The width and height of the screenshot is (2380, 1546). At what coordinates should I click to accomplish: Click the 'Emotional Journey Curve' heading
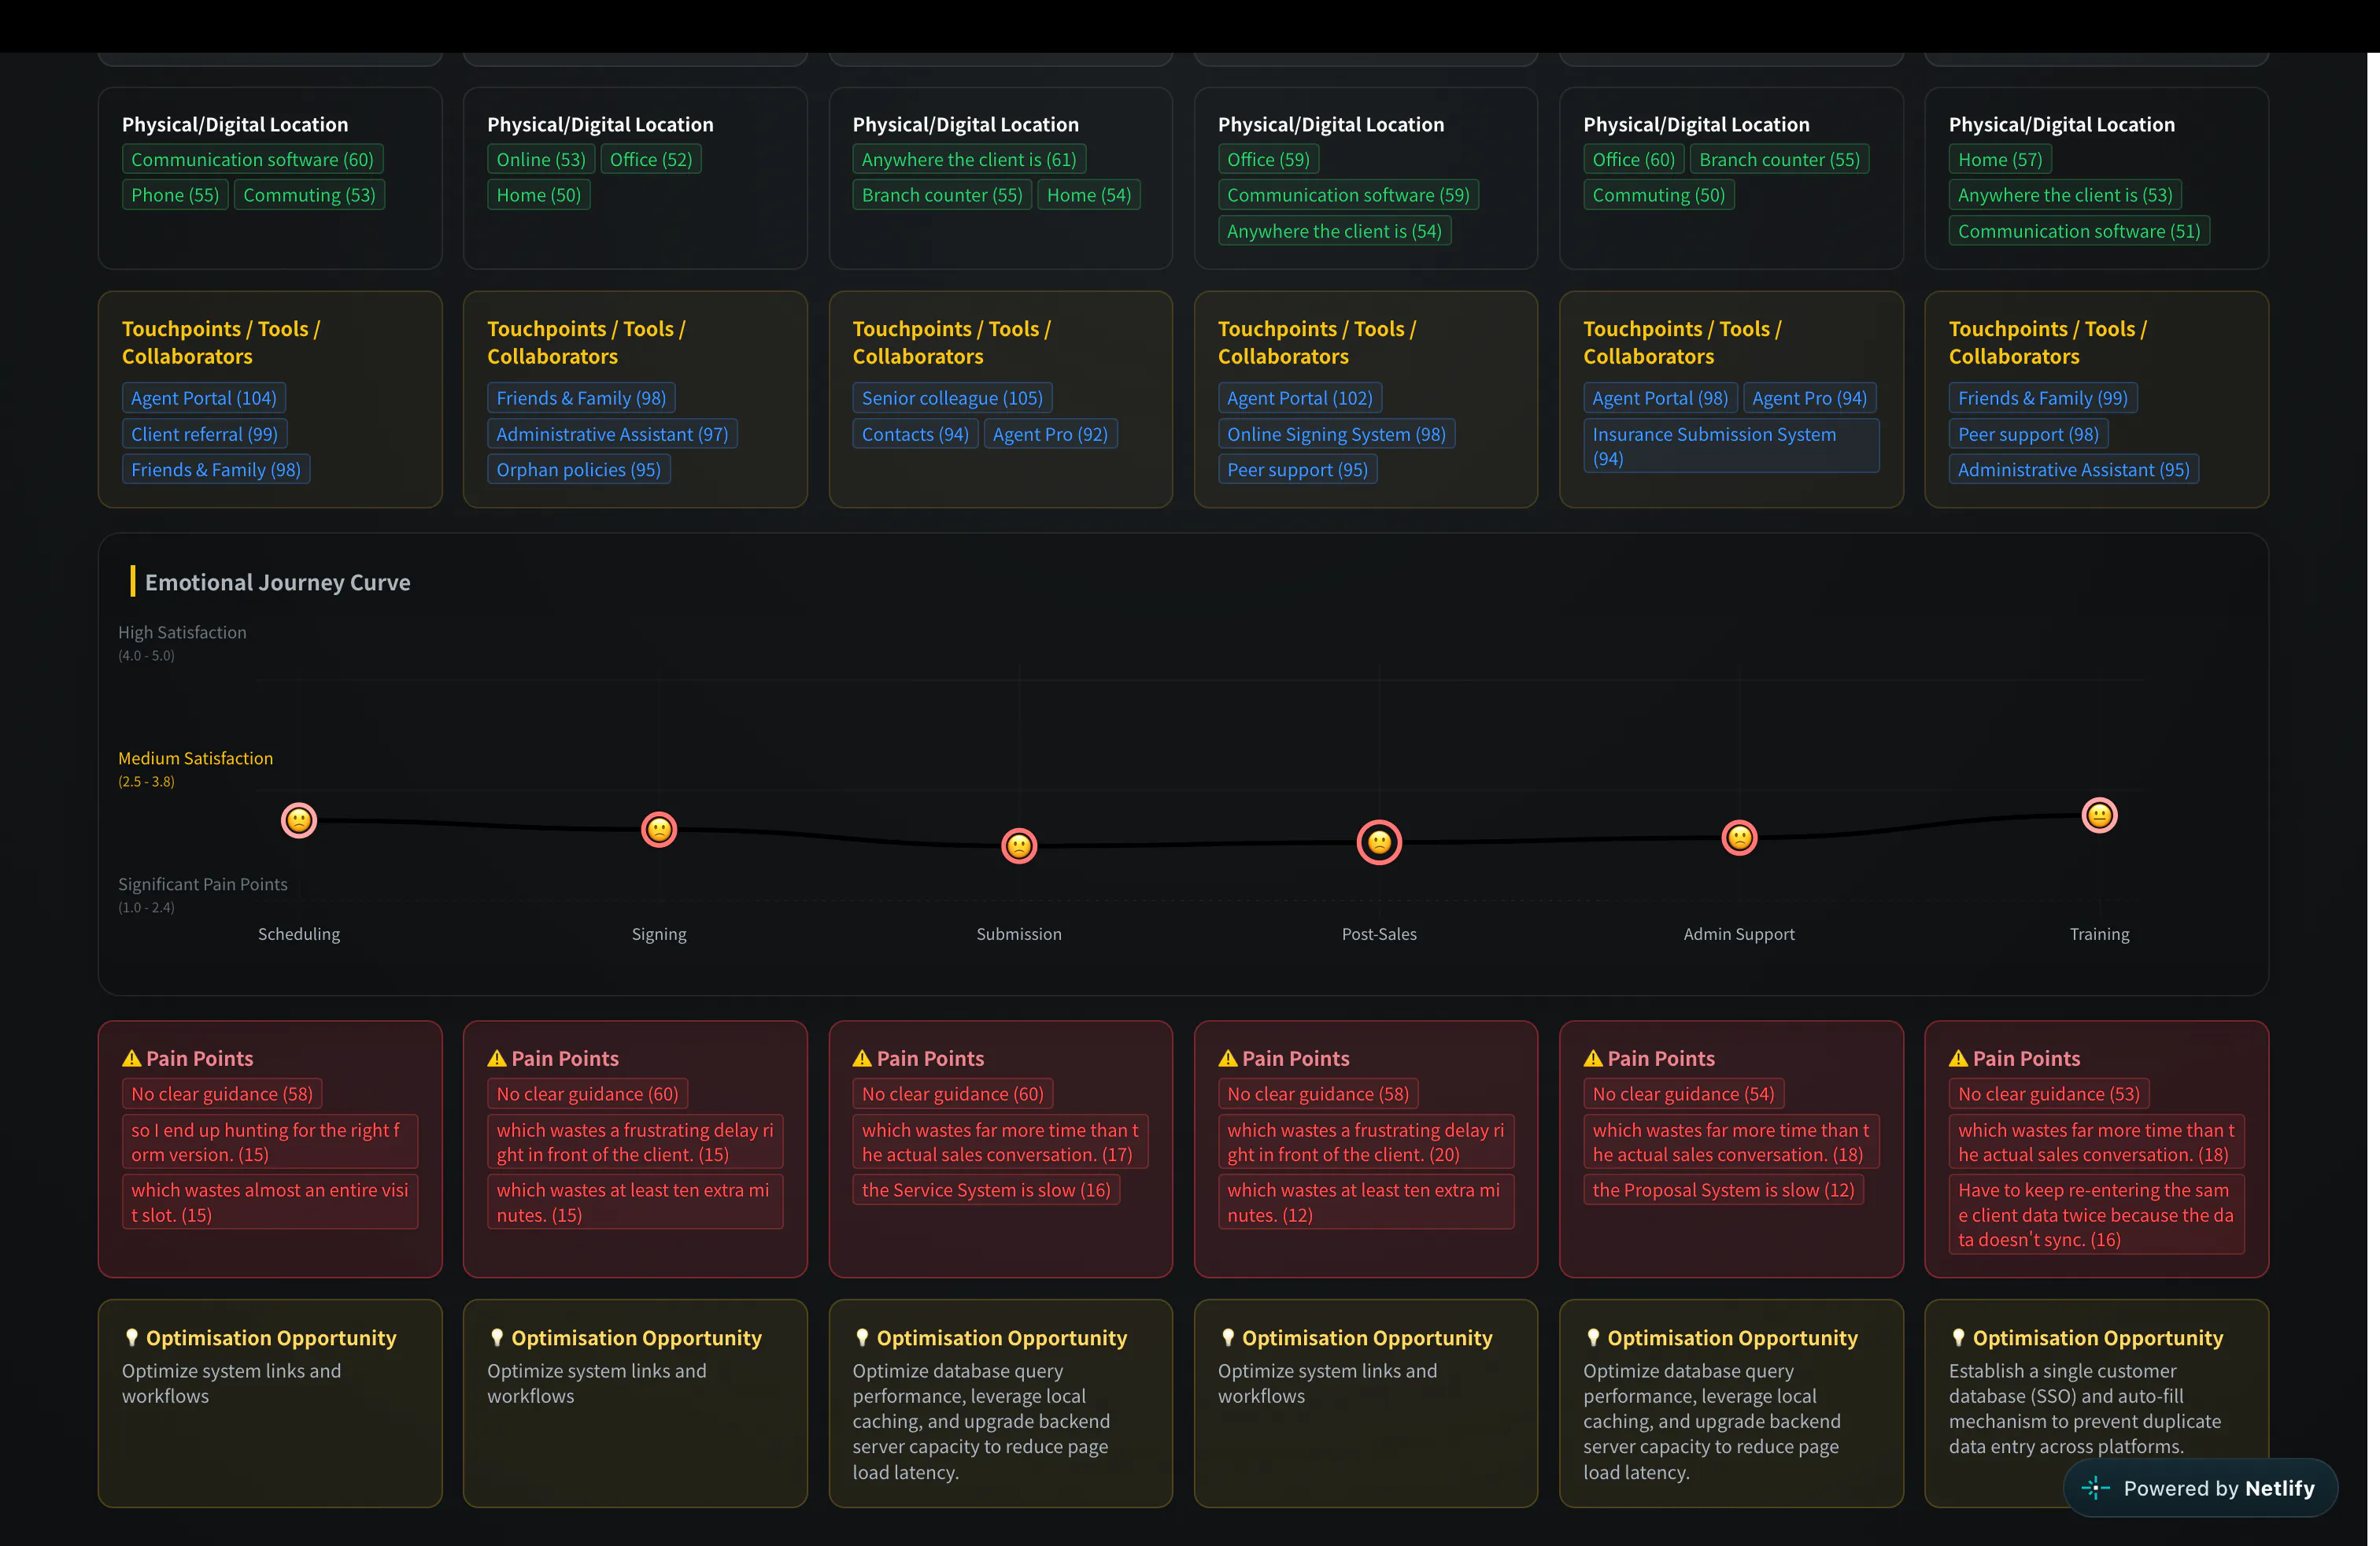tap(277, 582)
